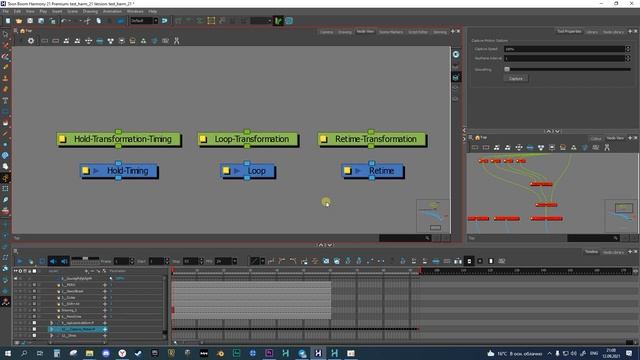The height and width of the screenshot is (360, 640).
Task: Open the File Explorer taskbar icon
Action: 89,353
